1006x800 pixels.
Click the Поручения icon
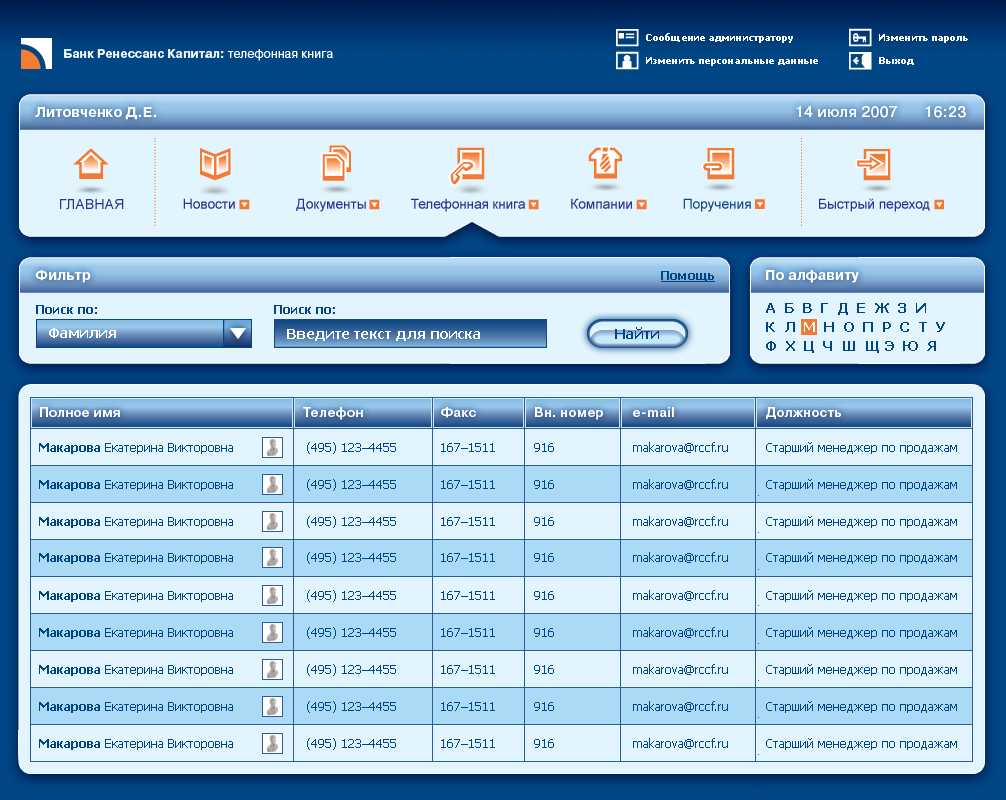pyautogui.click(x=719, y=164)
